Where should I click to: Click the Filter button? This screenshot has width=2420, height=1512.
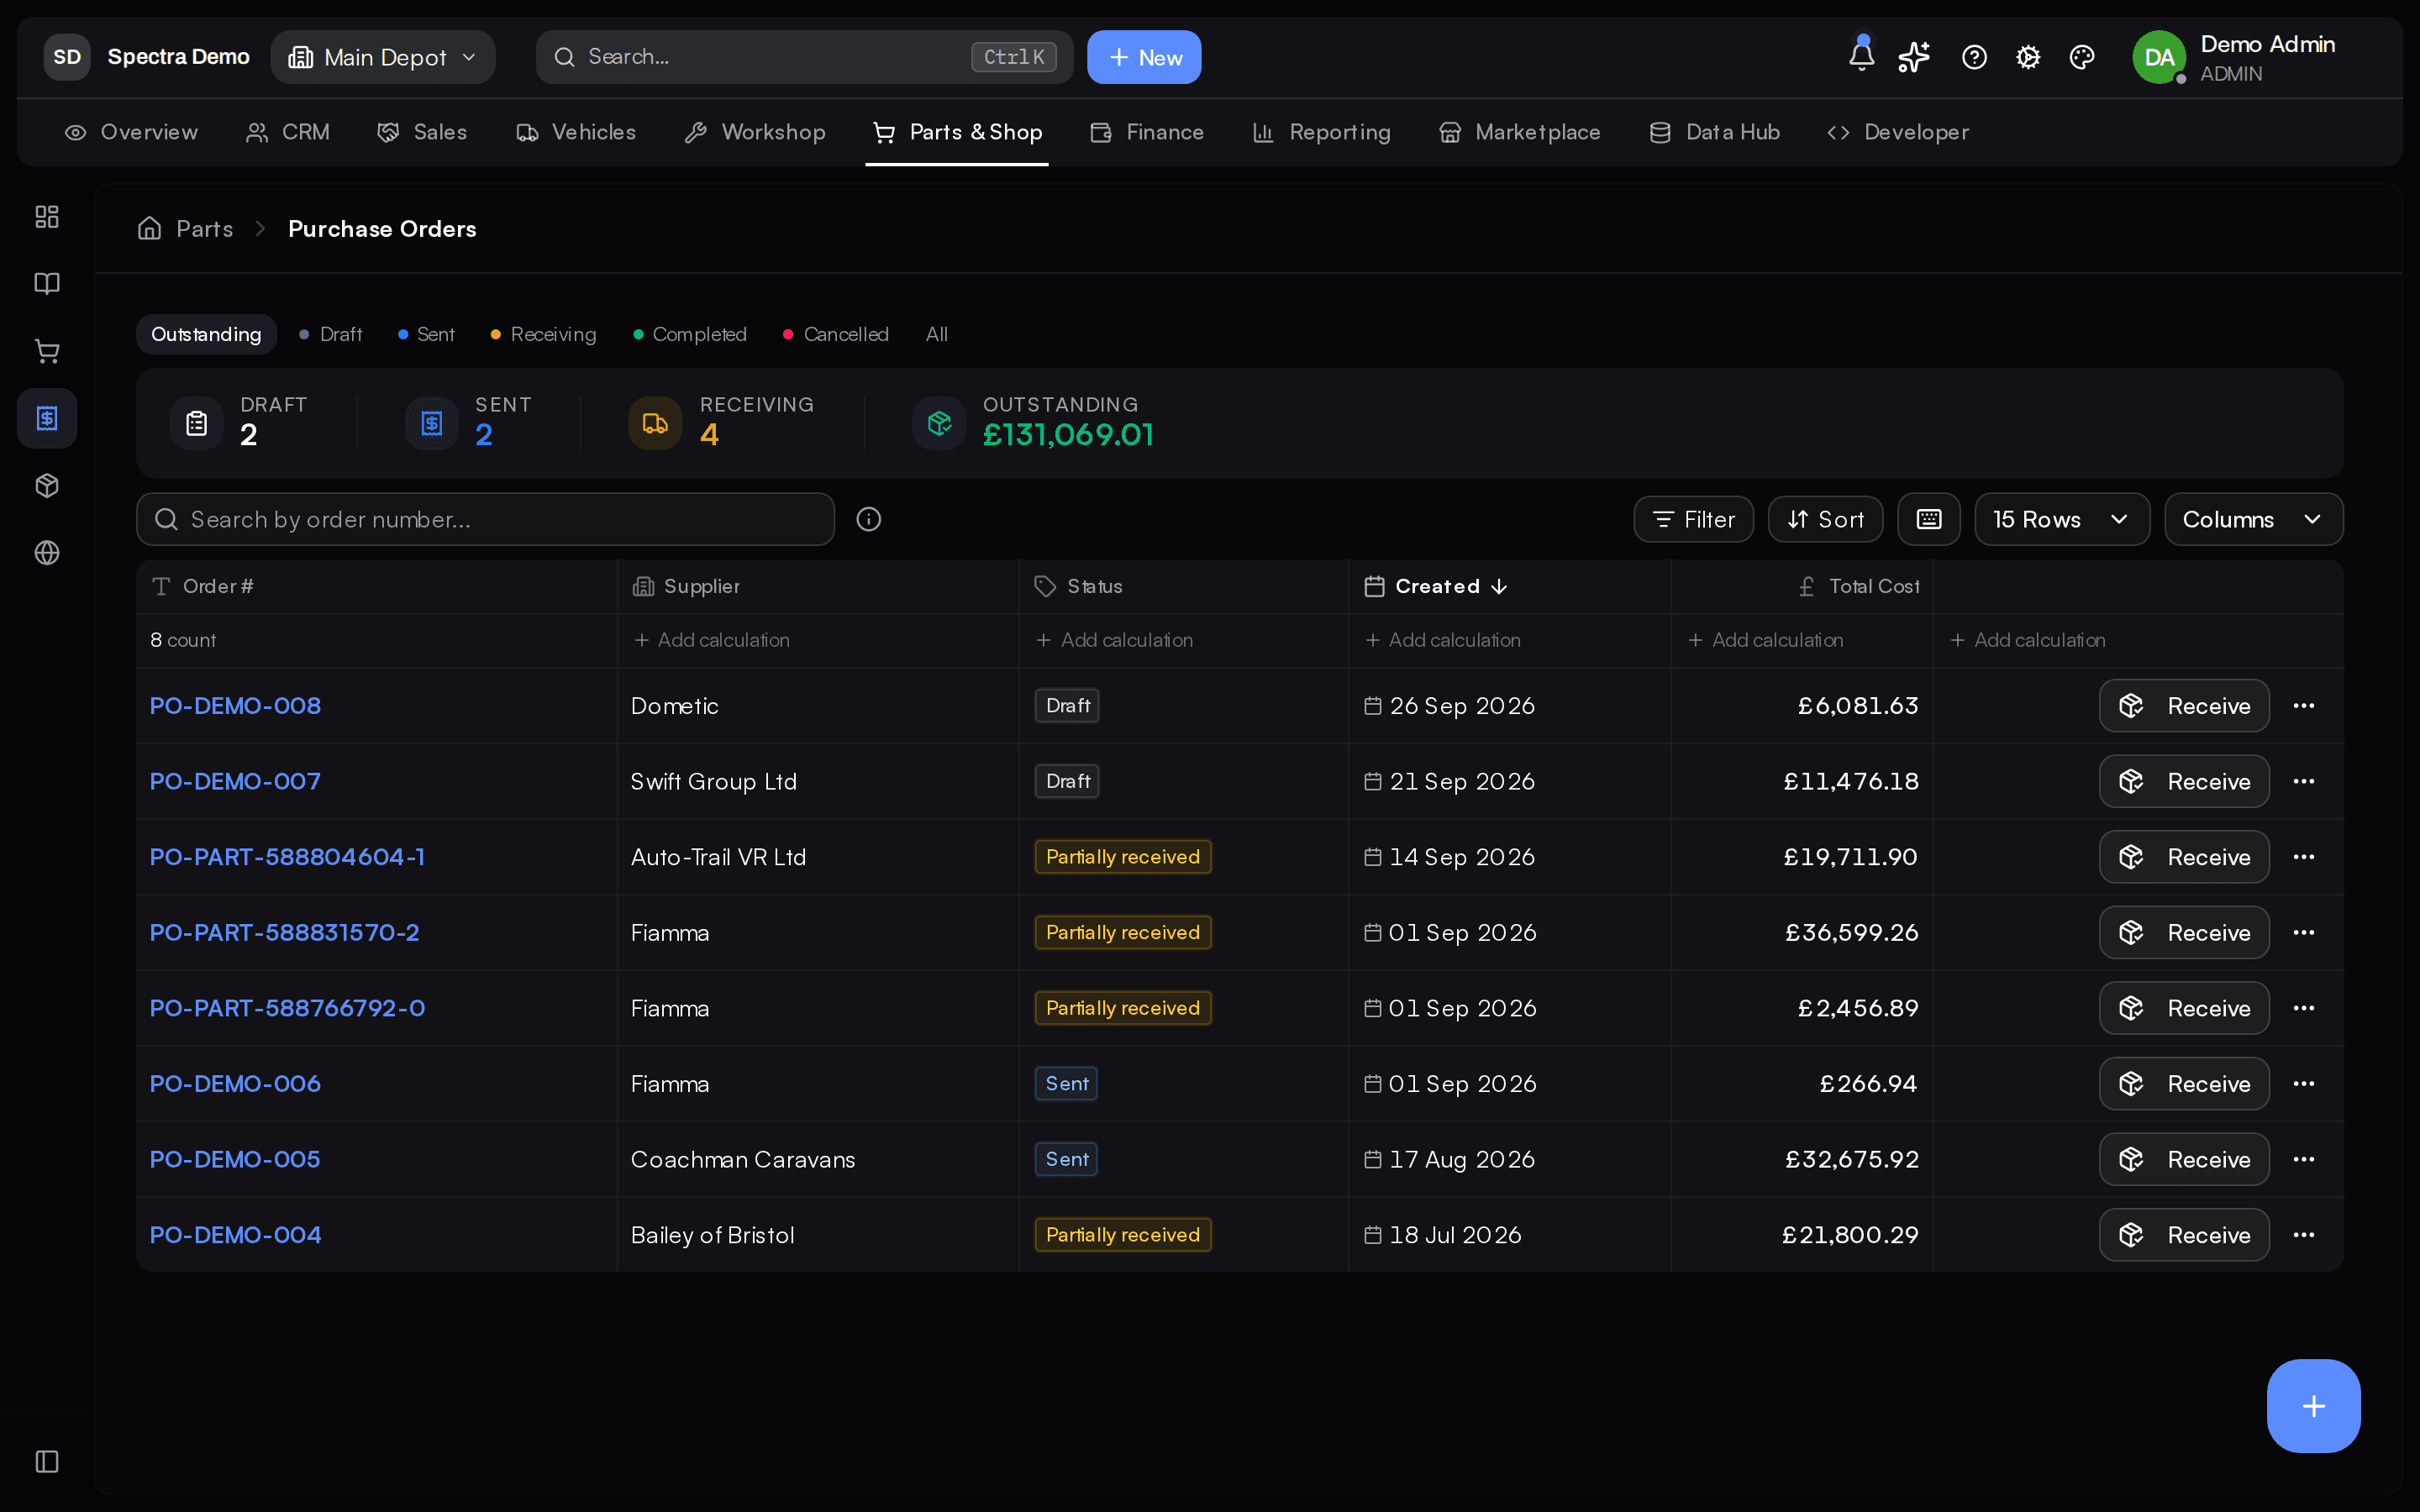[1693, 519]
